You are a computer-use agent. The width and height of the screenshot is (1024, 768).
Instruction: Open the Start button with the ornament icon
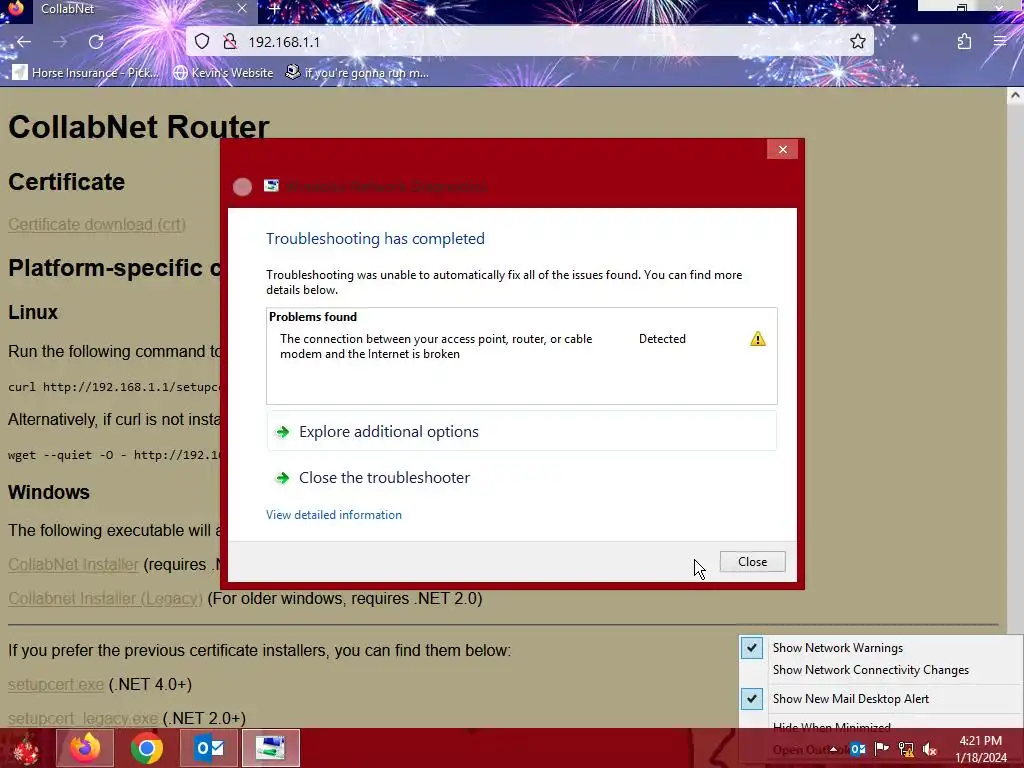[x=25, y=748]
